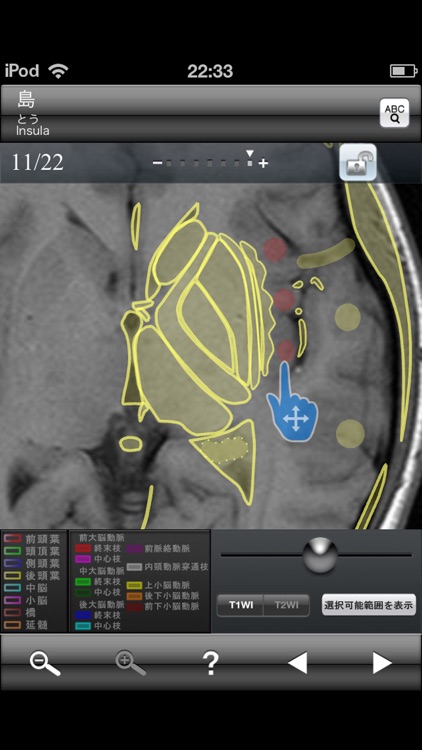Pick the purple 前脈絡動脈 swatch
The height and width of the screenshot is (750, 422).
click(x=134, y=548)
